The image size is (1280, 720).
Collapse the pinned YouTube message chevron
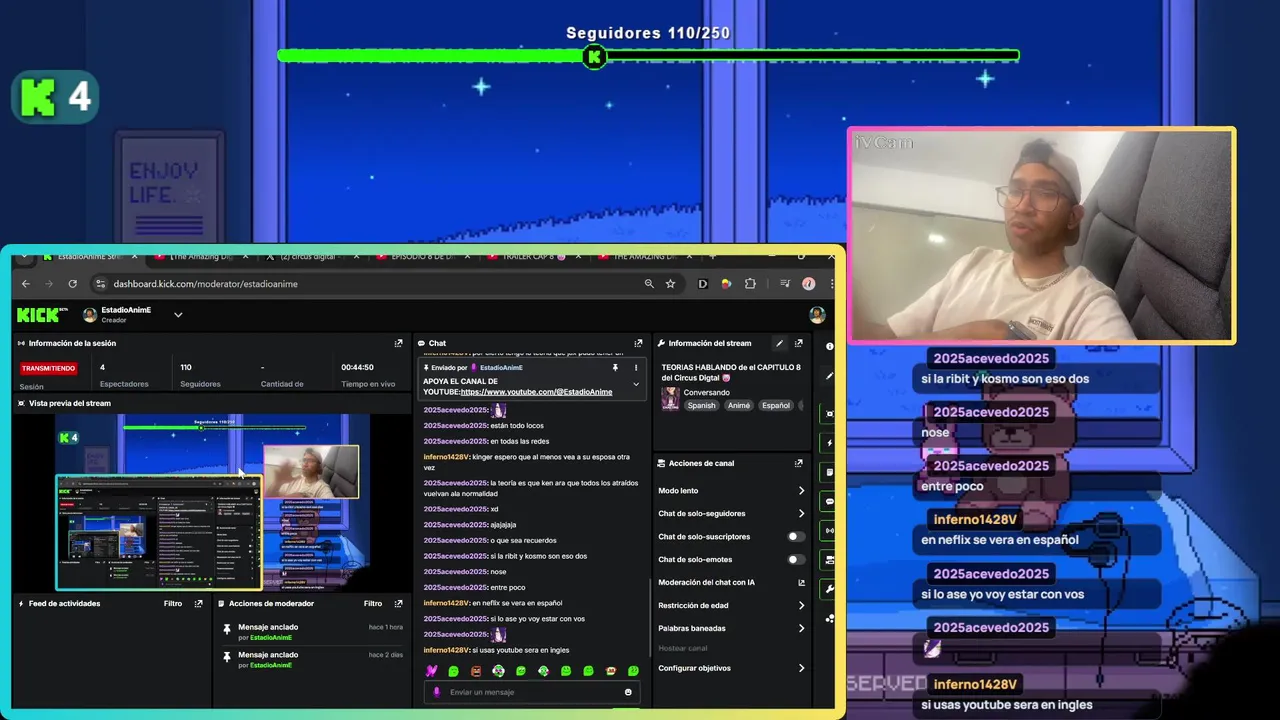tap(635, 384)
